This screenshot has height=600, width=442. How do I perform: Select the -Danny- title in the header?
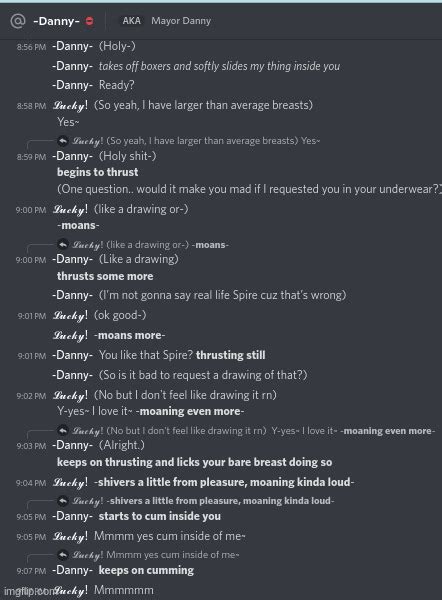pyautogui.click(x=56, y=21)
